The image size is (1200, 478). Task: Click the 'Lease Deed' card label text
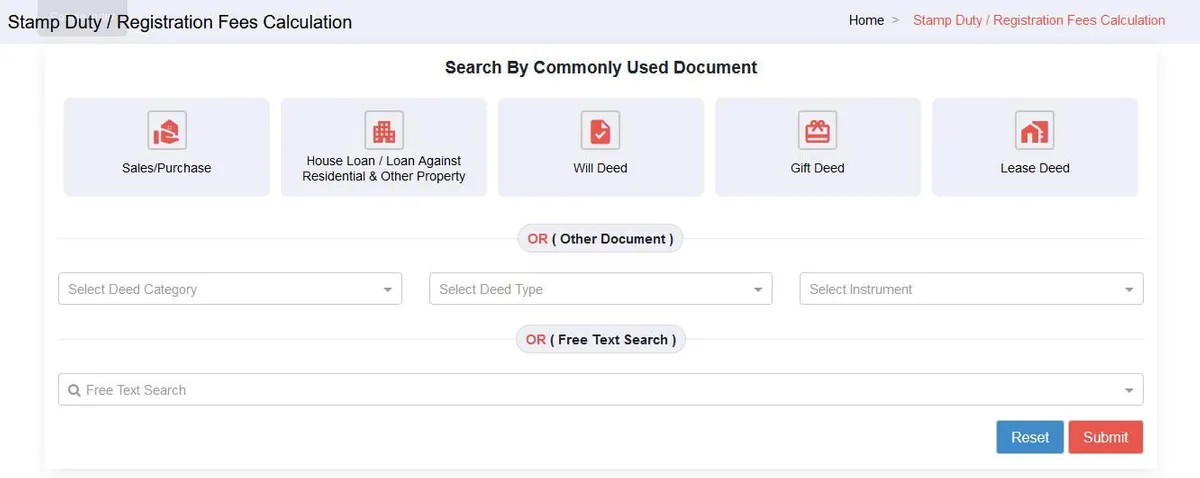click(x=1034, y=168)
